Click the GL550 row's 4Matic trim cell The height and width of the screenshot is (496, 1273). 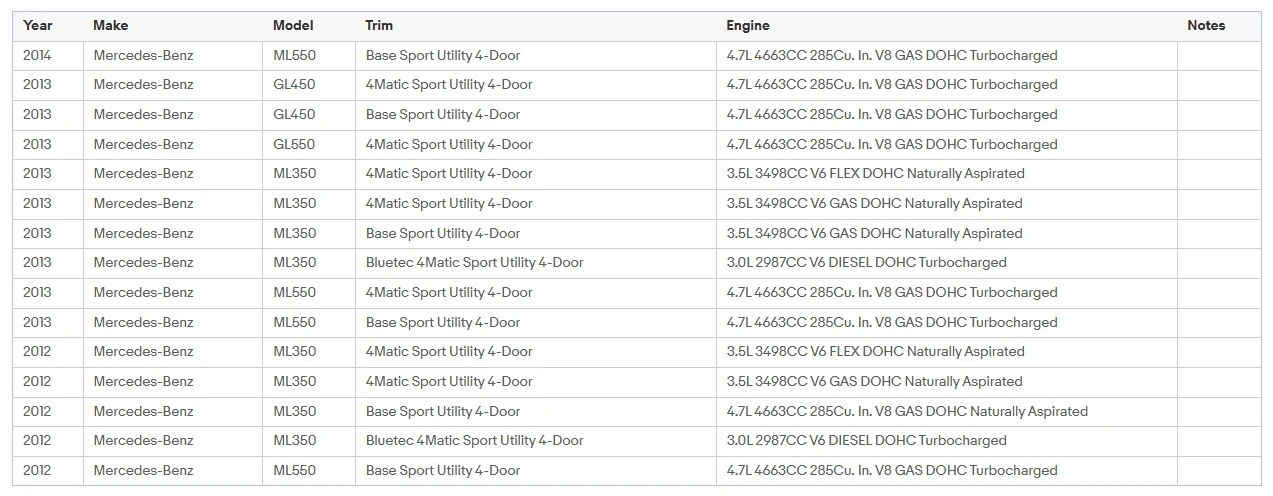pyautogui.click(x=536, y=145)
